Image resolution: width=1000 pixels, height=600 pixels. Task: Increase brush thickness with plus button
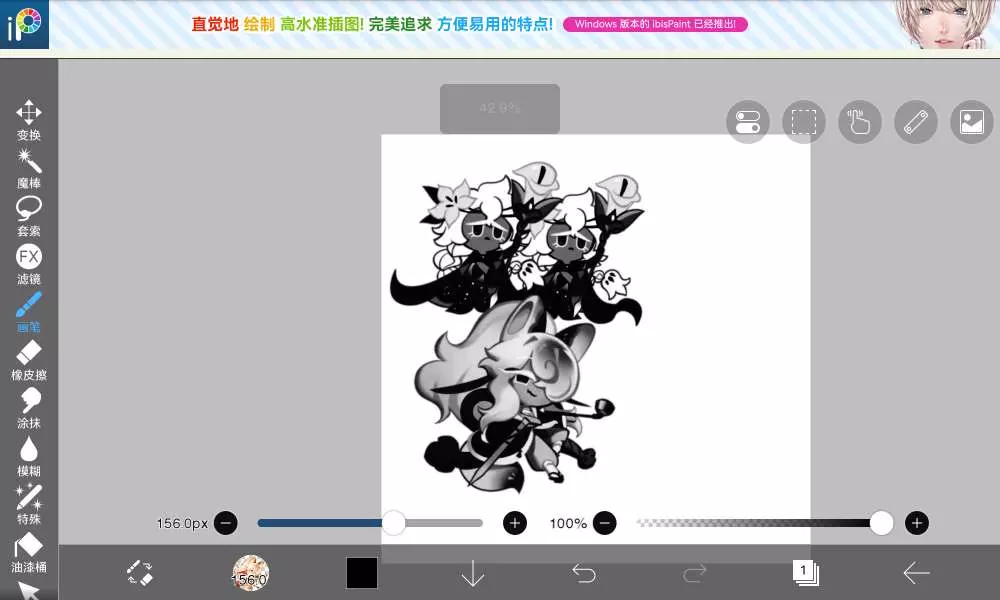[515, 523]
